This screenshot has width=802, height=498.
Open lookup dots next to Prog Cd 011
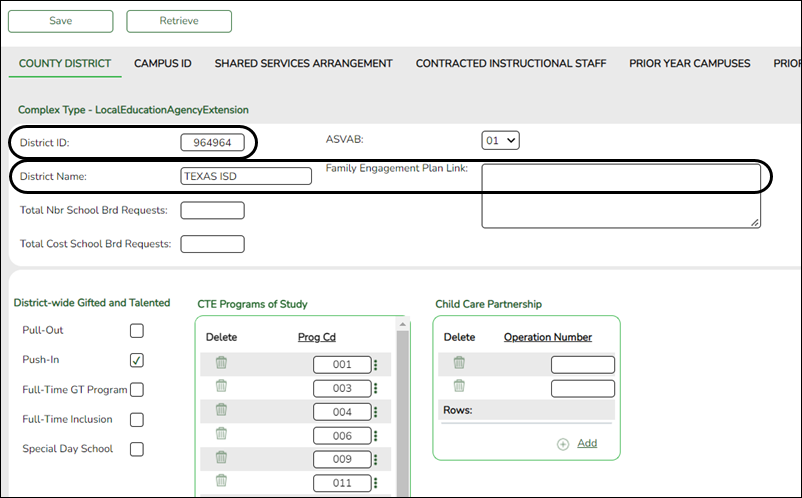click(x=375, y=483)
